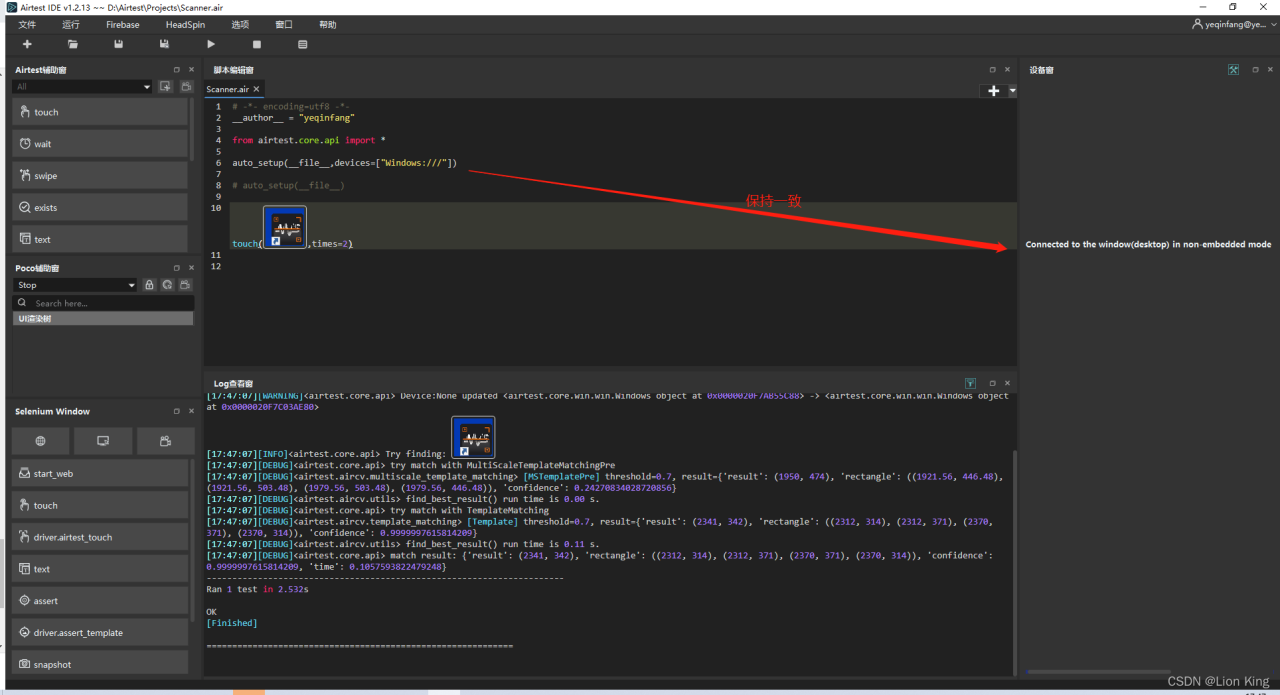Float the Poco assistant panel
Viewport: 1280px width, 695px height.
177,268
